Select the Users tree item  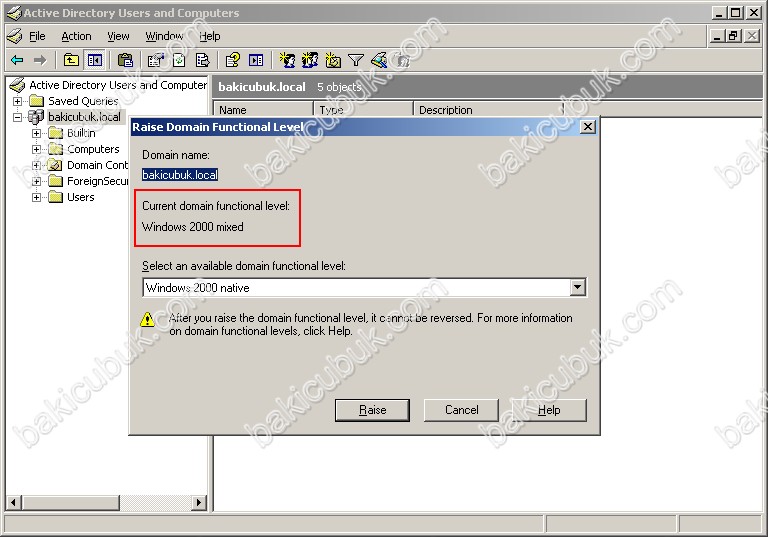coord(81,197)
